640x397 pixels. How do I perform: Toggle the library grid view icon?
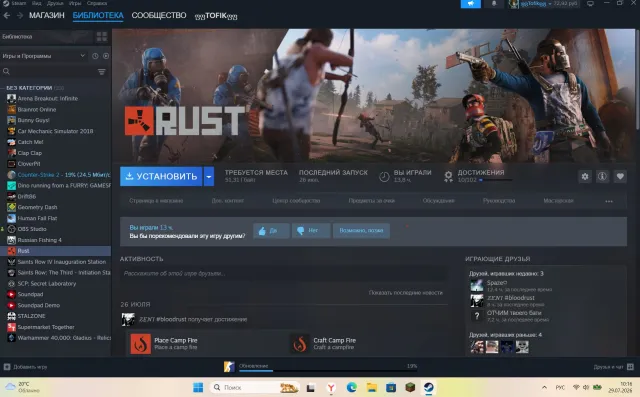(x=102, y=37)
